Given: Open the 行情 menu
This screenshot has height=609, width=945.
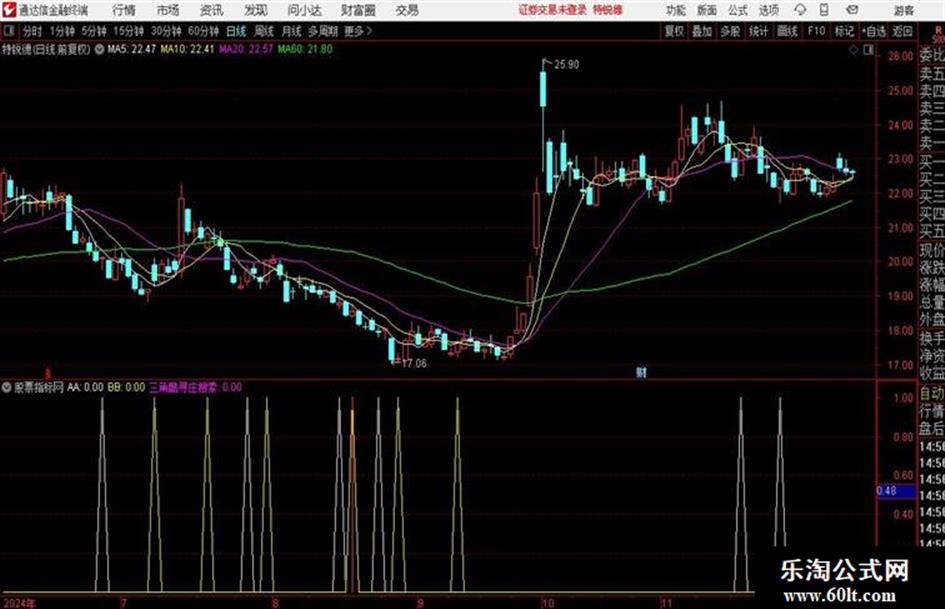Looking at the screenshot, I should pyautogui.click(x=124, y=10).
